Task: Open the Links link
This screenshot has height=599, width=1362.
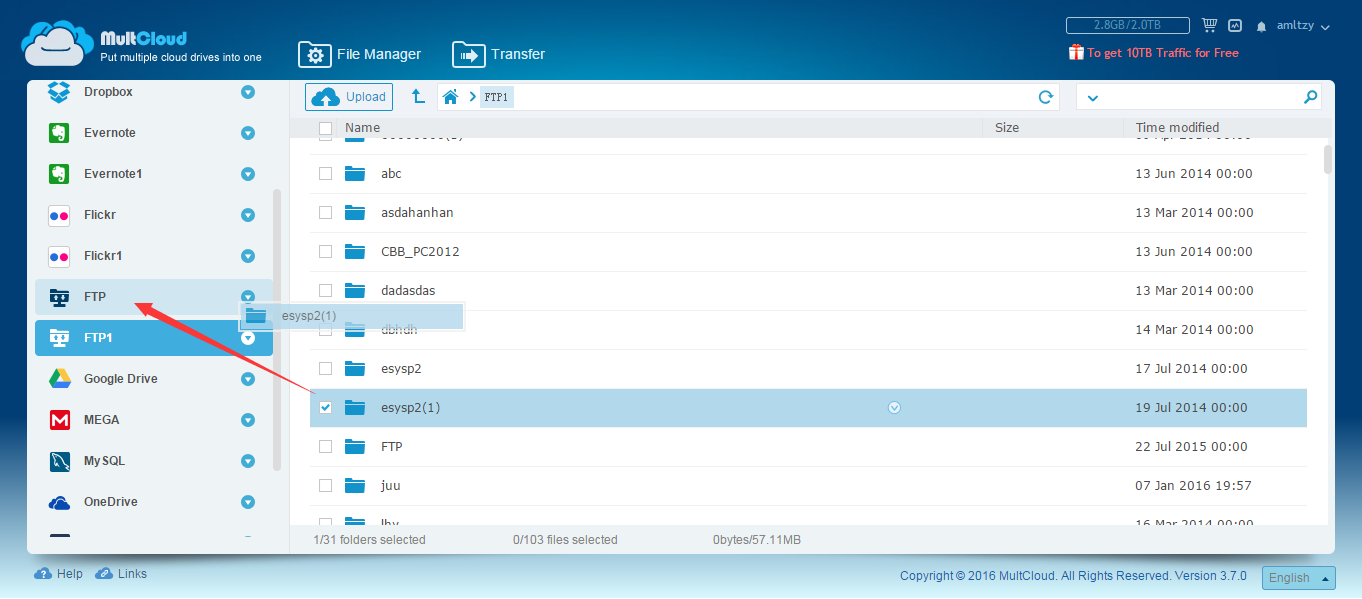Action: pos(132,574)
